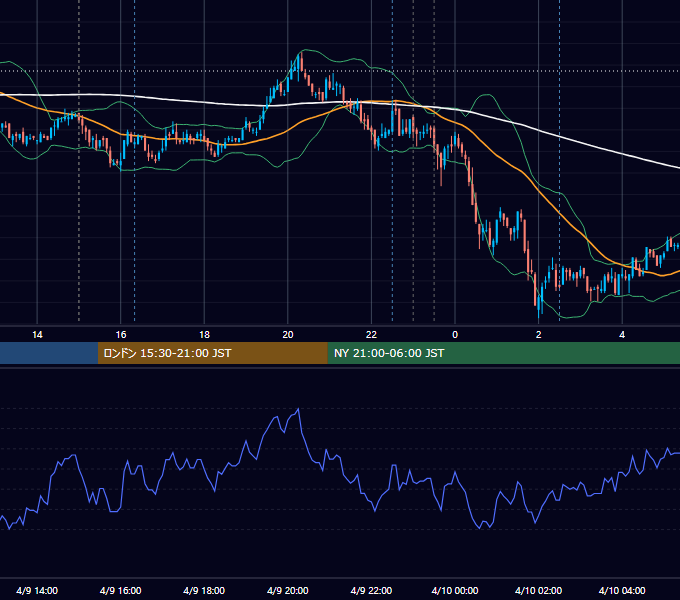Screen dimensions: 680x600
Task: Click the 14 hour axis label
Action: pyautogui.click(x=37, y=335)
